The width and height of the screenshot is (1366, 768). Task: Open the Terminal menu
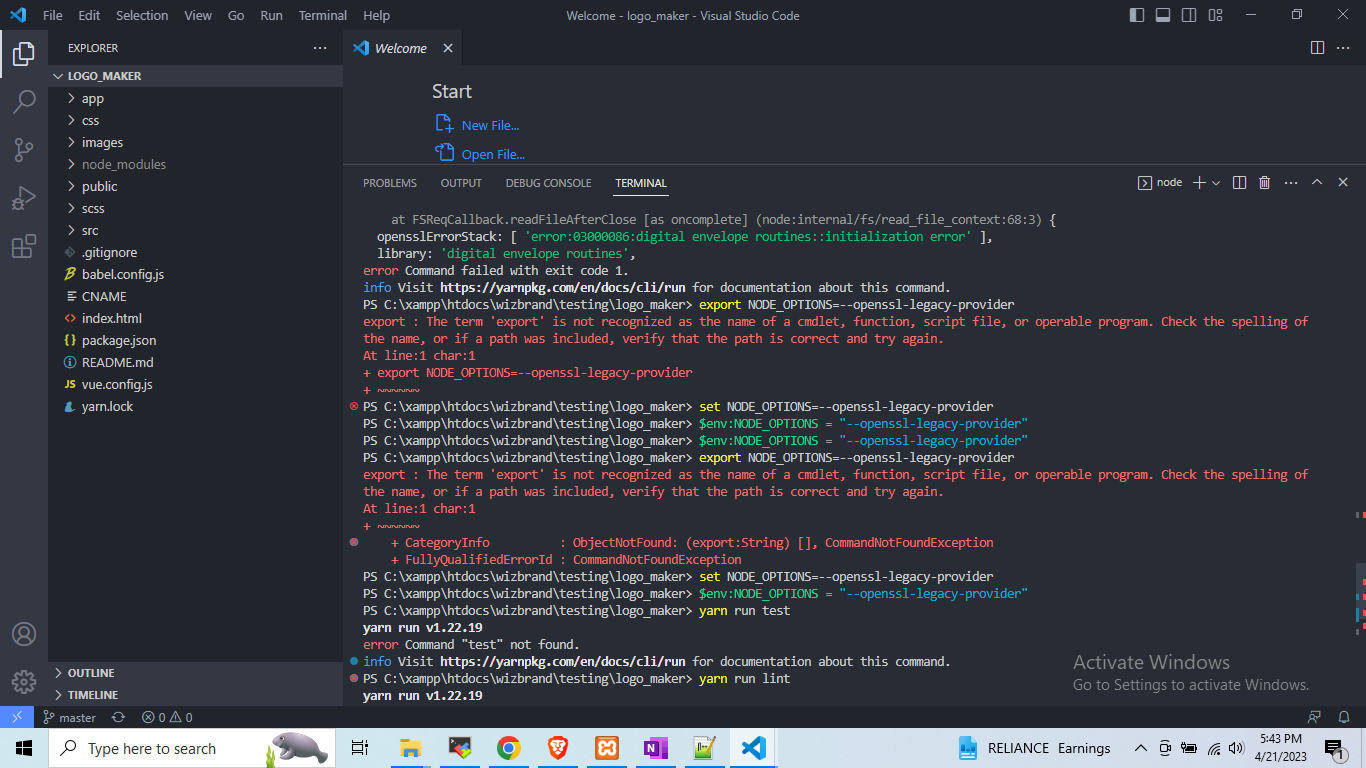click(322, 15)
